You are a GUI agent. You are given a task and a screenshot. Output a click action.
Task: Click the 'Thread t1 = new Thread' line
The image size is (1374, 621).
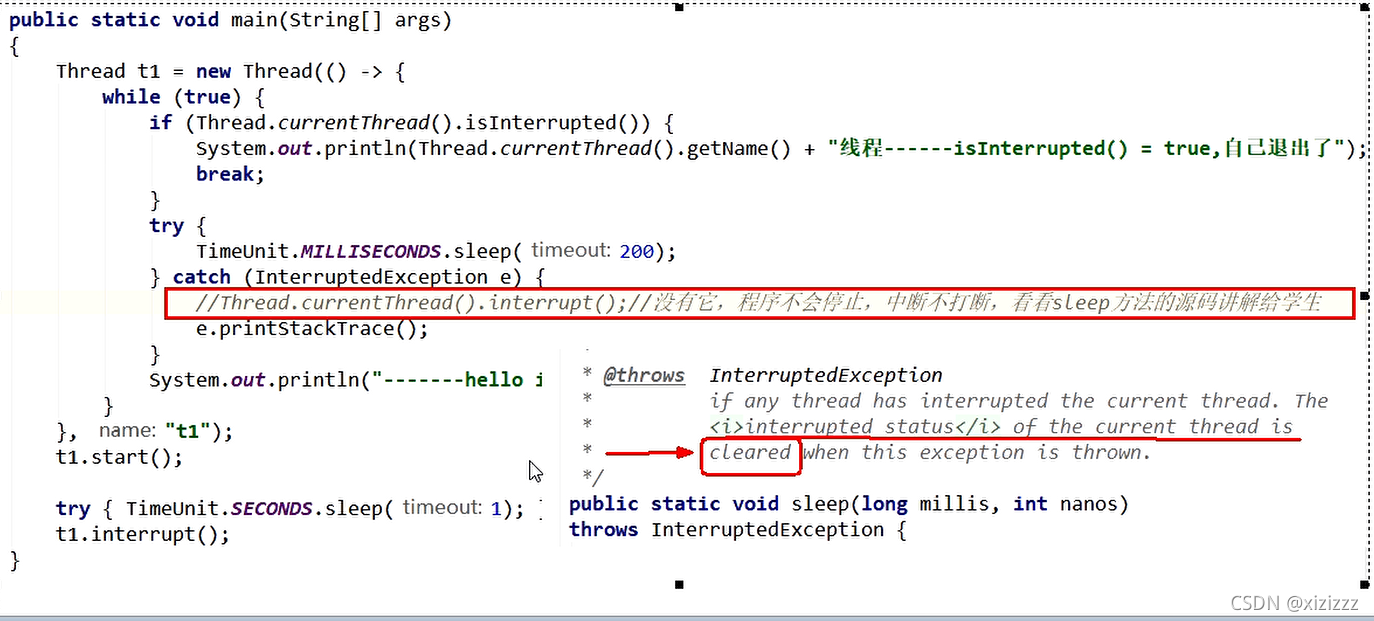pyautogui.click(x=230, y=71)
